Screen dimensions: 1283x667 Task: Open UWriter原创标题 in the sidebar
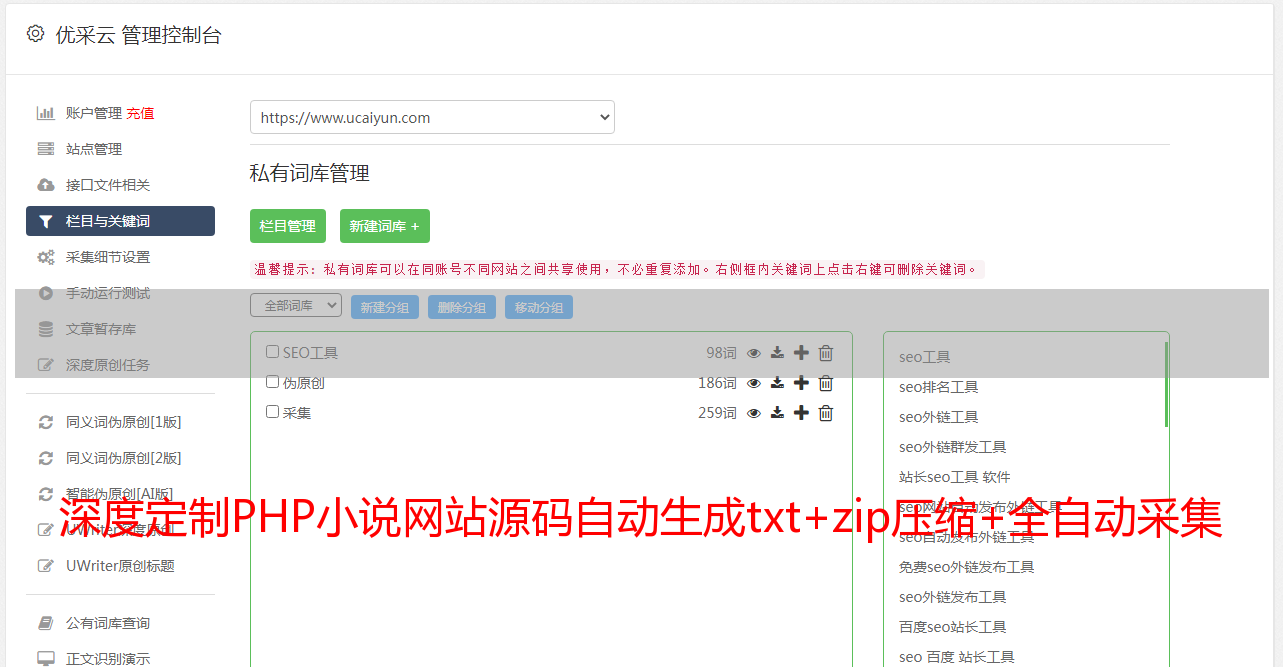click(120, 566)
